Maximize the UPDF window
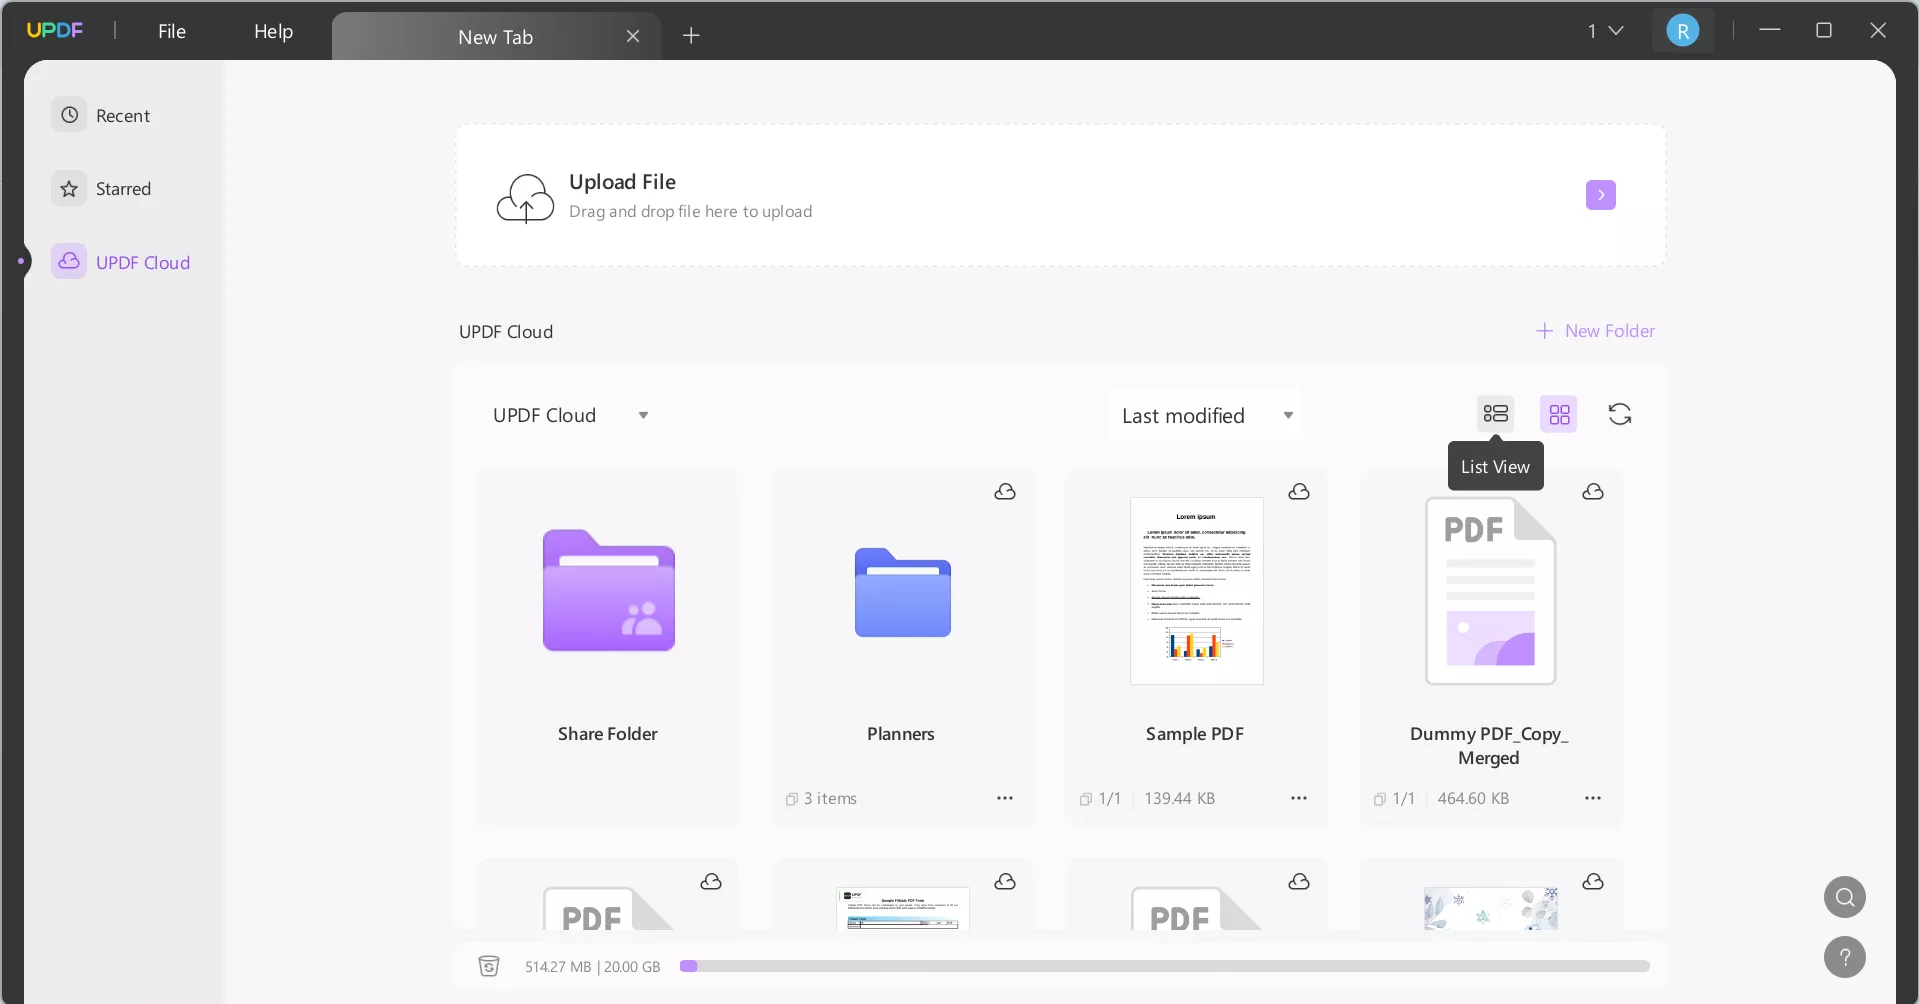1919x1004 pixels. click(1824, 30)
